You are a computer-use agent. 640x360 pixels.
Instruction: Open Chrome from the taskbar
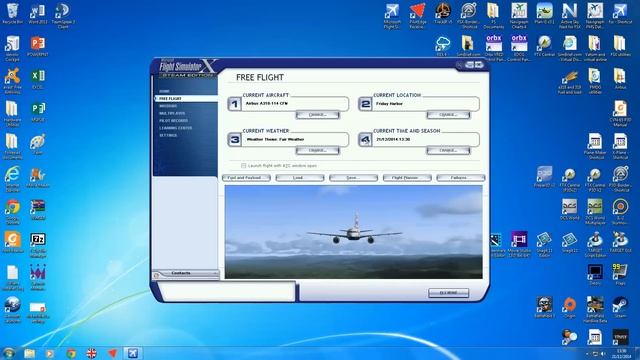[71, 353]
